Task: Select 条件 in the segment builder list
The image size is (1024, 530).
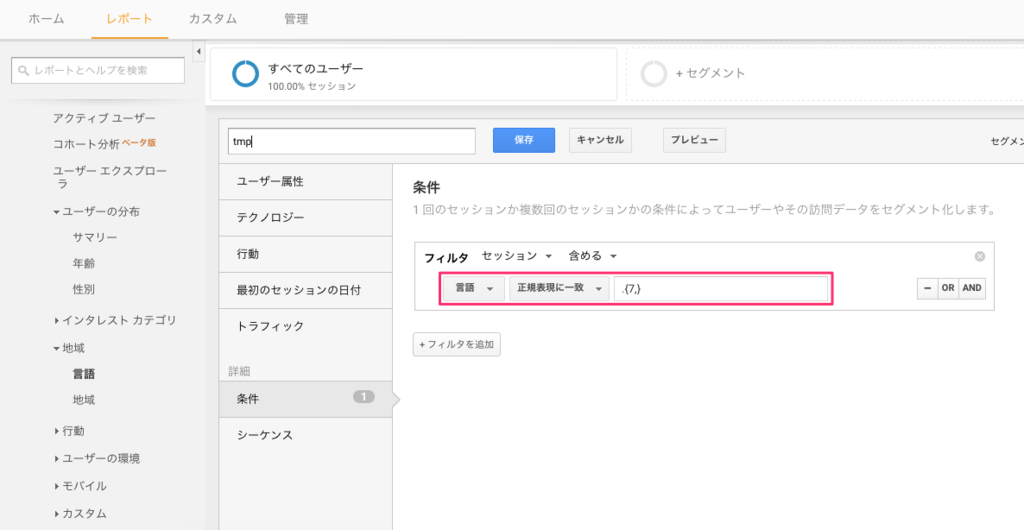Action: 306,399
